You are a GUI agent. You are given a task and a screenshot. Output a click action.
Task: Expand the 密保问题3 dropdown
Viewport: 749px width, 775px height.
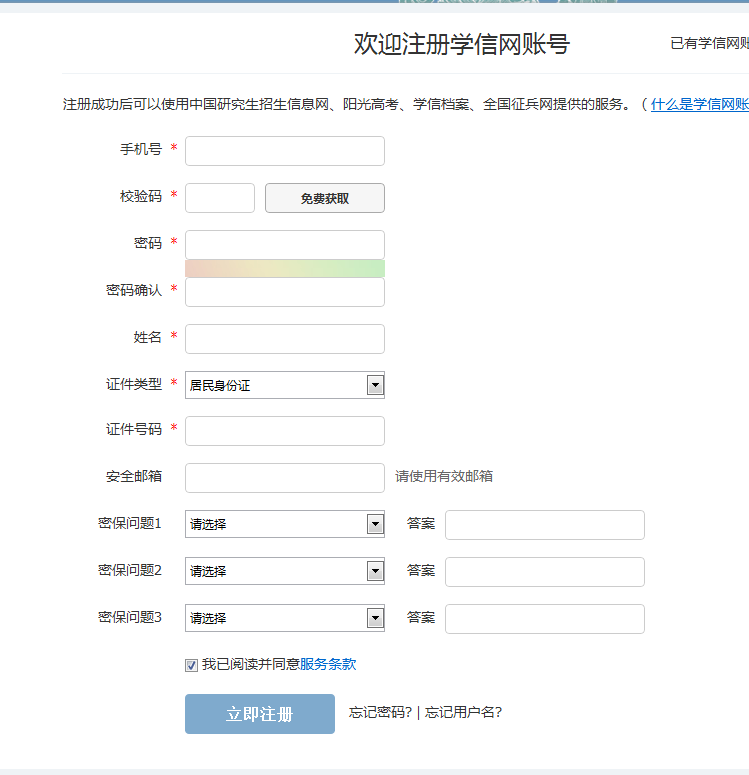tap(284, 618)
